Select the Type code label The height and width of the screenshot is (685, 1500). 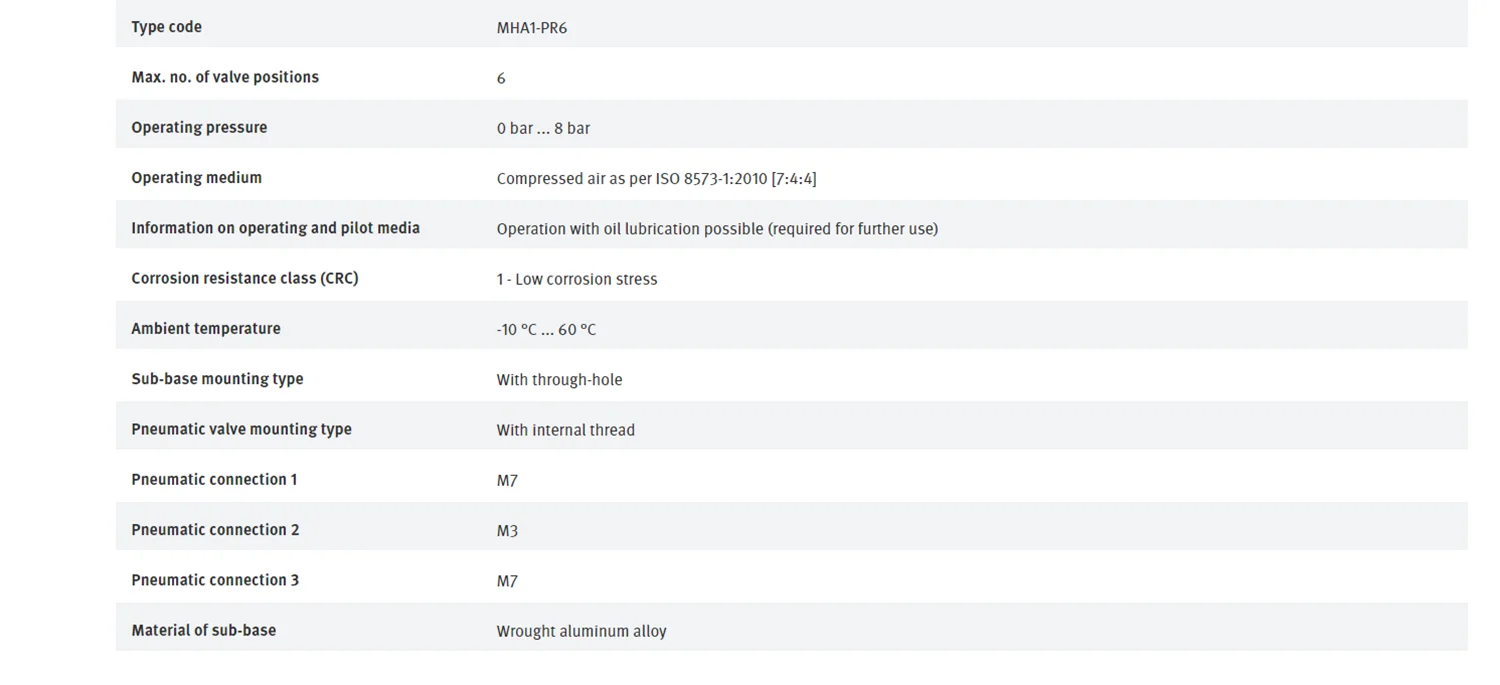pos(166,27)
